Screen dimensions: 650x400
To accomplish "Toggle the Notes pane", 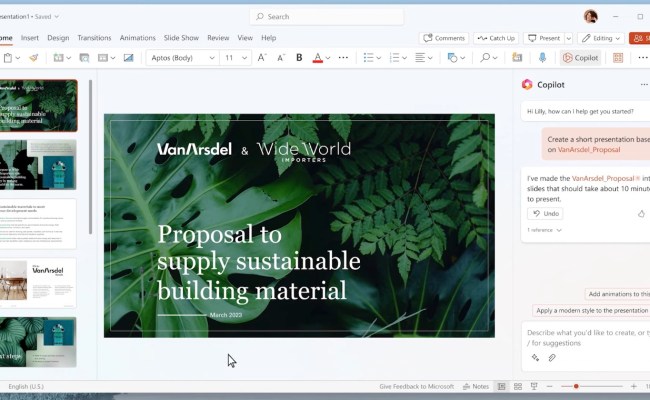I will (x=476, y=386).
